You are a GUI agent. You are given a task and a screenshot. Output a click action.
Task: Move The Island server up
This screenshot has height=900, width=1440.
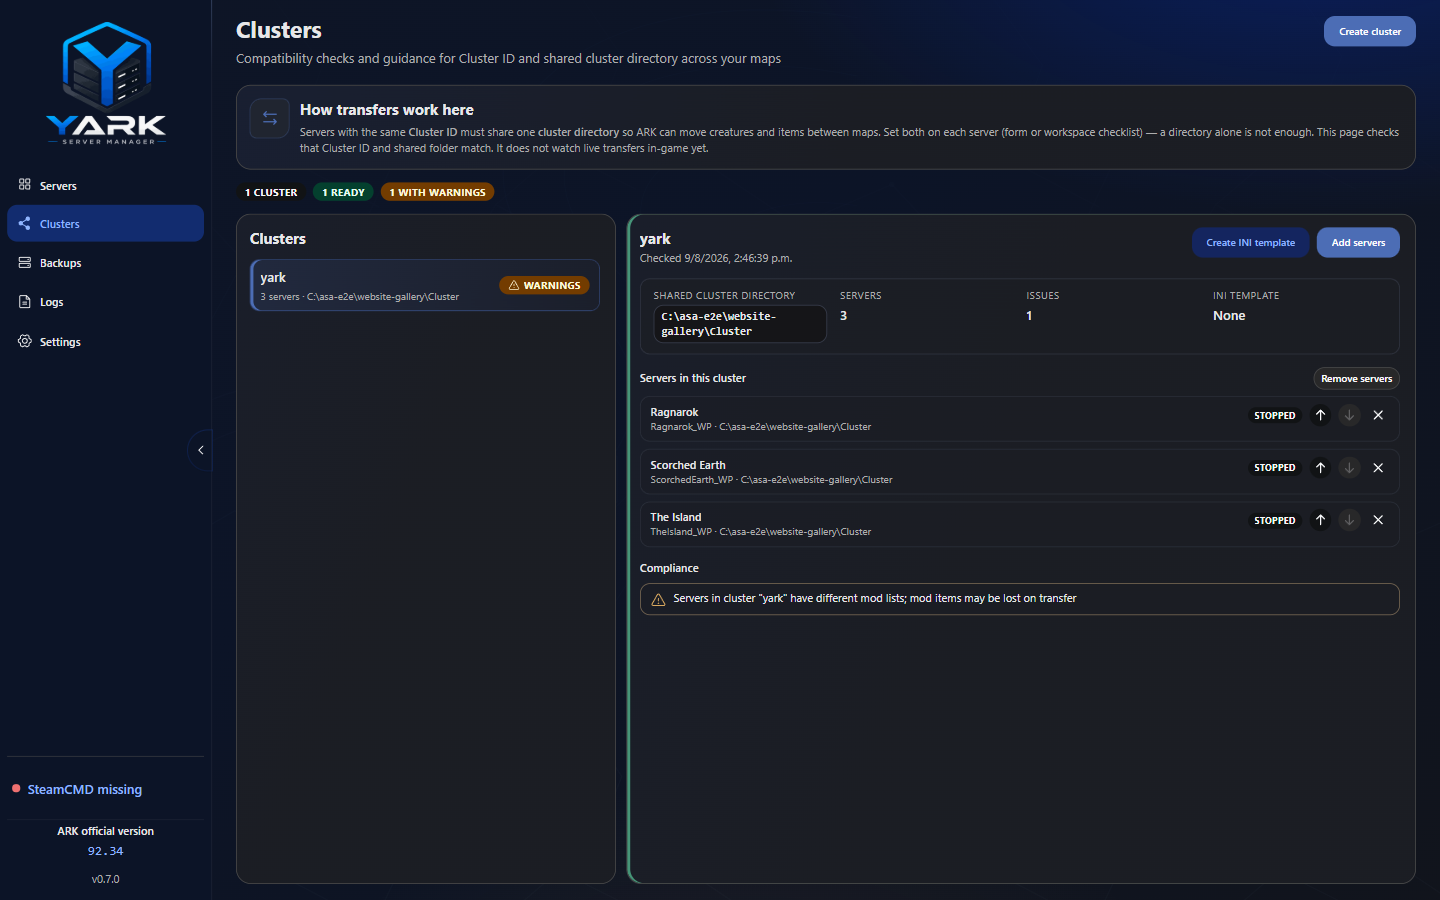click(x=1320, y=520)
